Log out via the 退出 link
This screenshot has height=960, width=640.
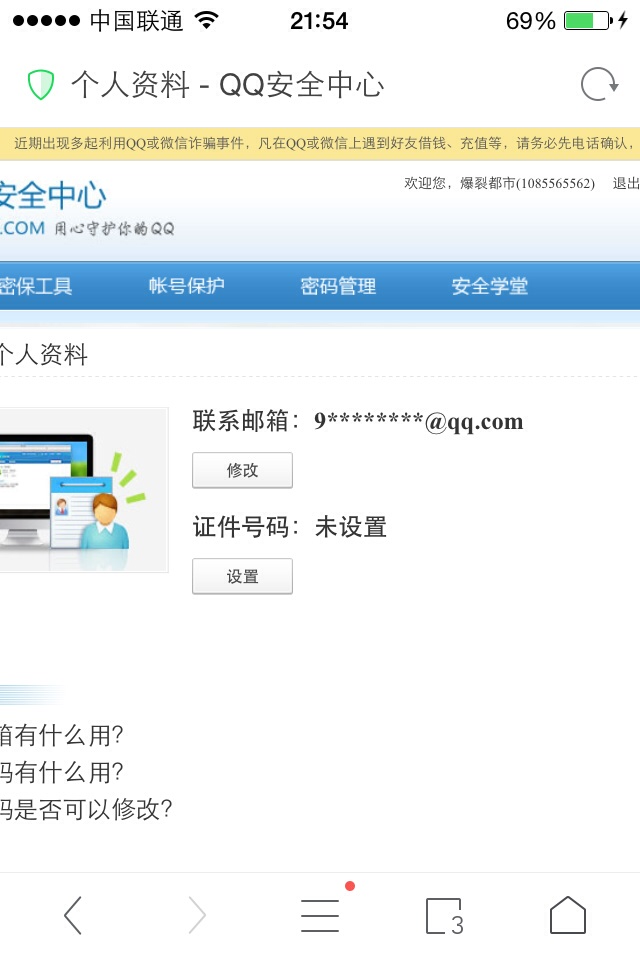click(626, 183)
